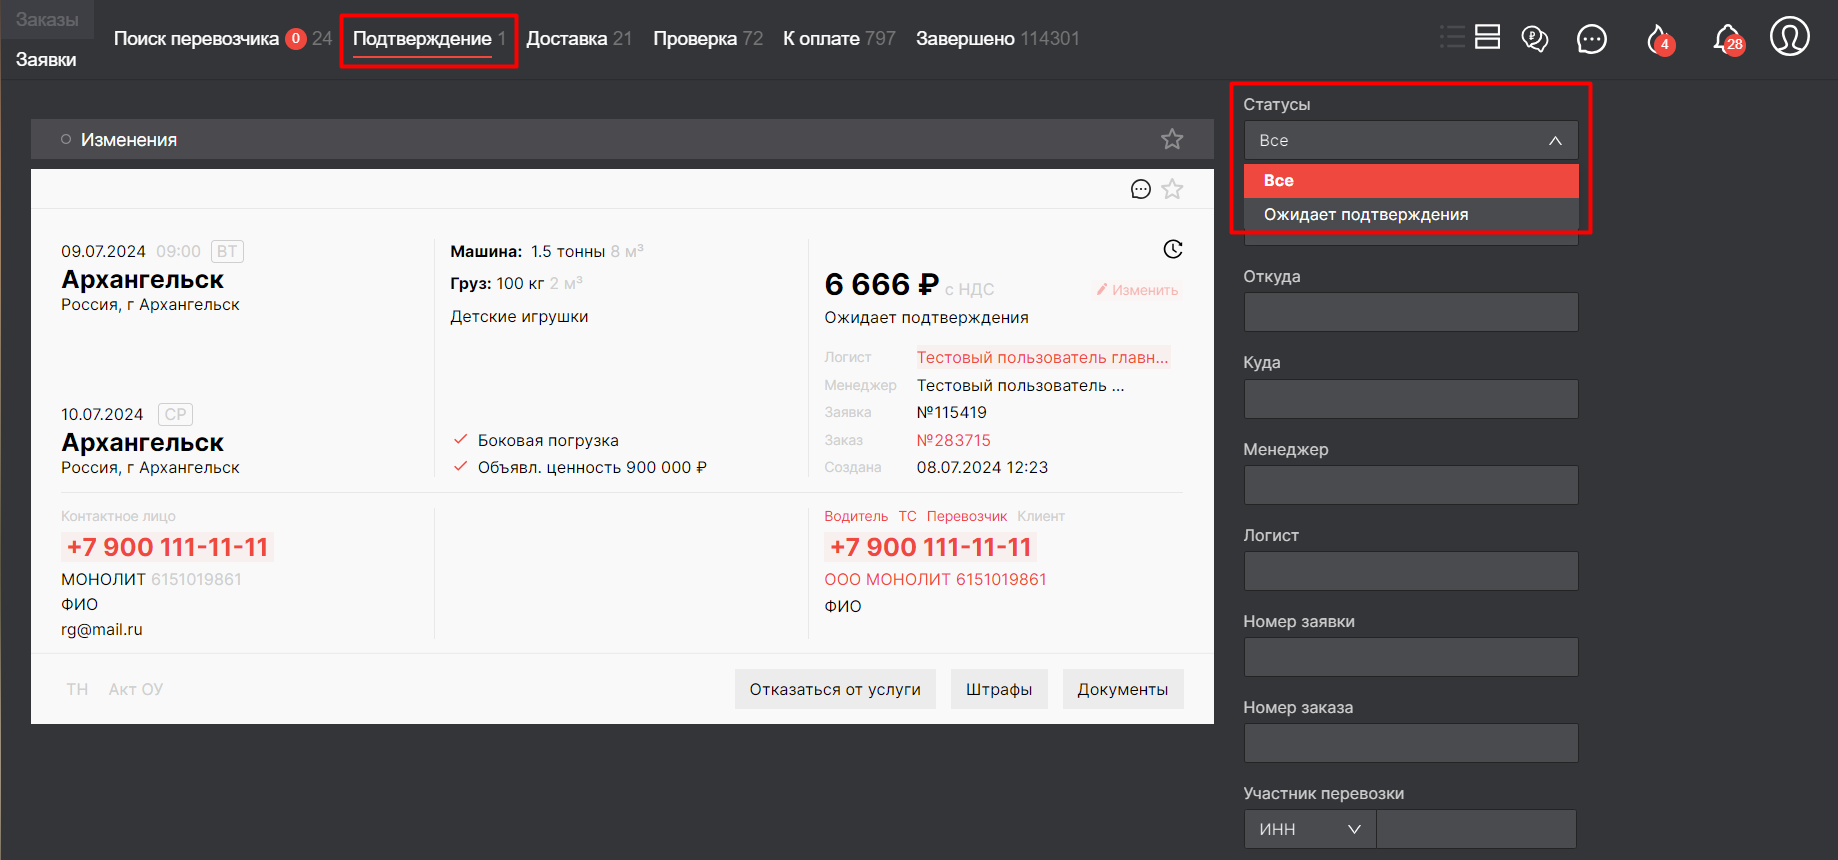Click manager name Тестовый пользователь ...

(1020, 385)
